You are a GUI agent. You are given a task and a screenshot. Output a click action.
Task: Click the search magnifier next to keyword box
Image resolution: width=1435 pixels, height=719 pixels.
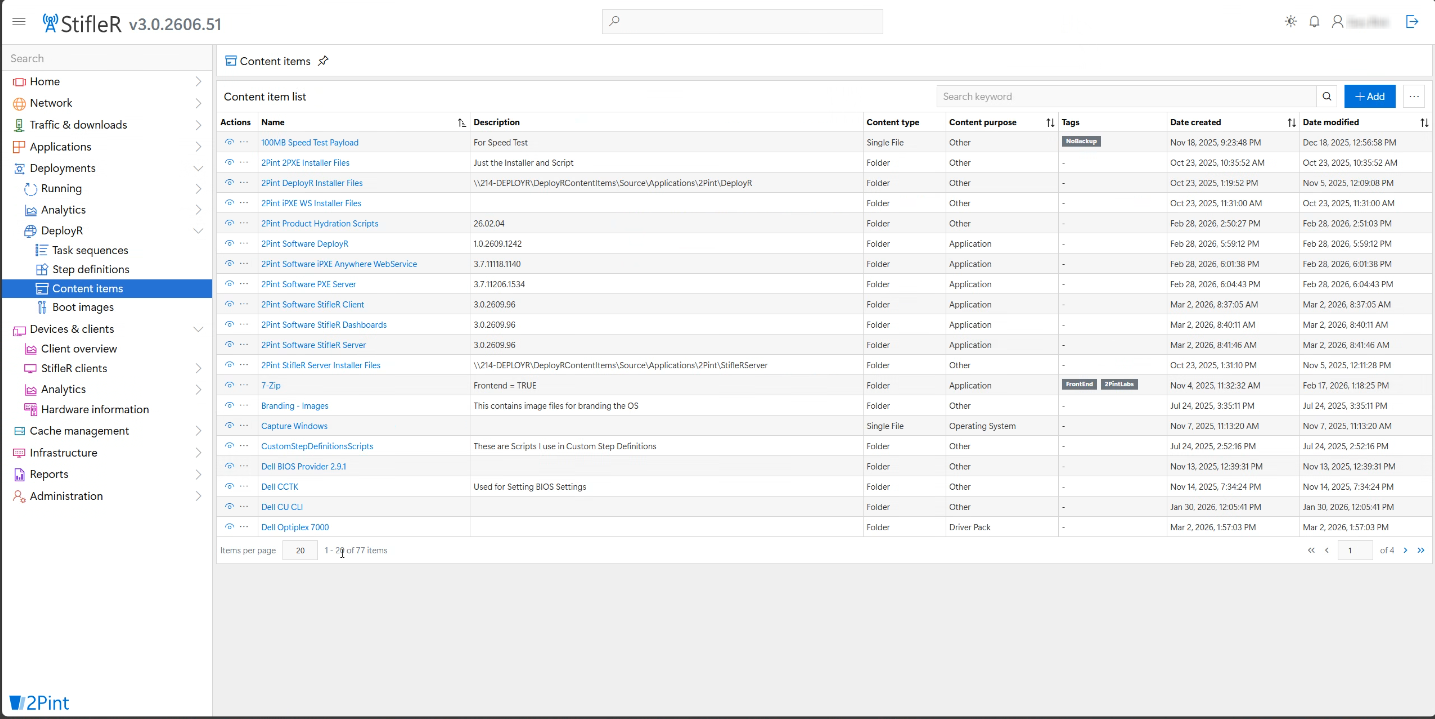1327,97
